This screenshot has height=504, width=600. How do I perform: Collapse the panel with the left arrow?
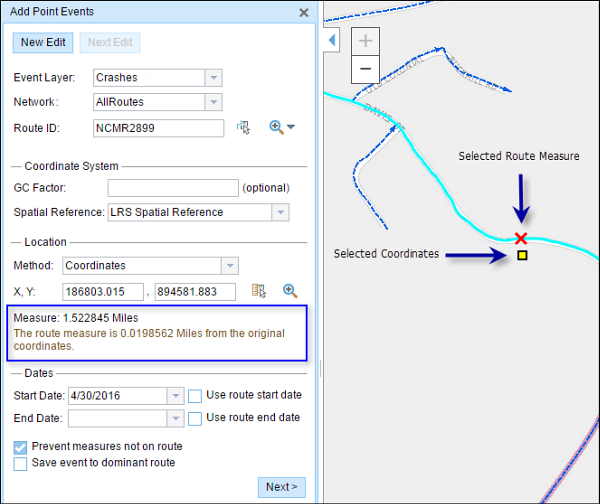333,41
